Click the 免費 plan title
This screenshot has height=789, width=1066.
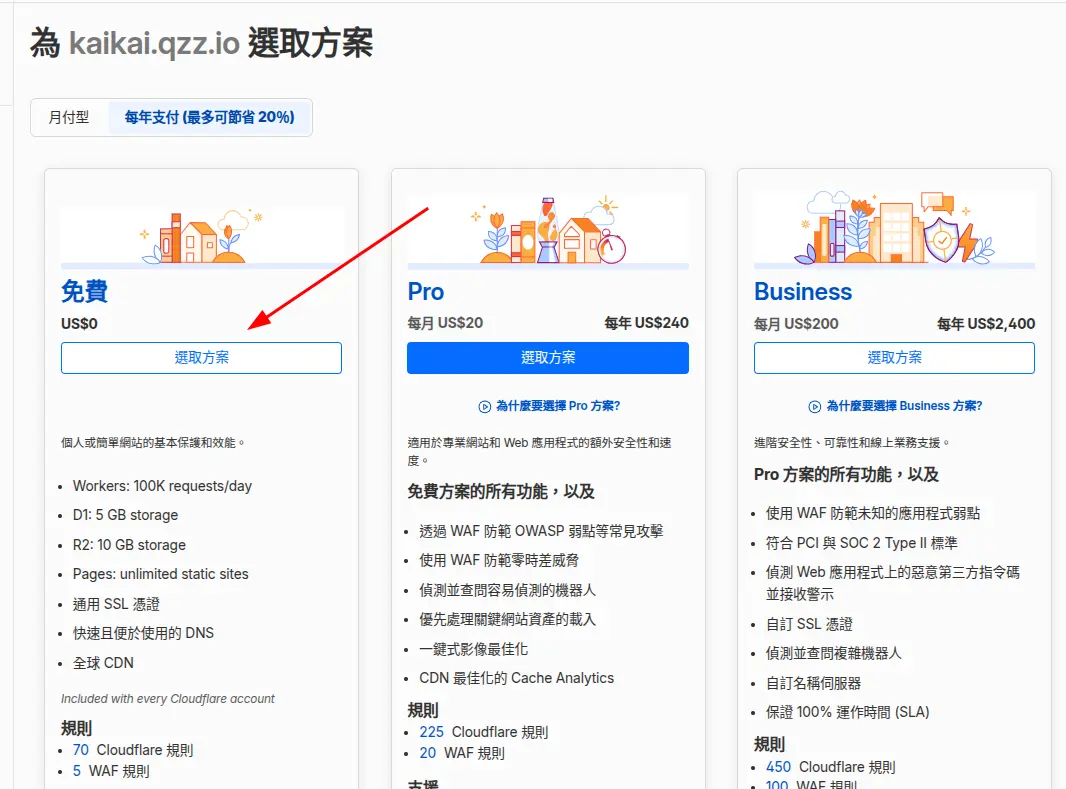pos(84,292)
